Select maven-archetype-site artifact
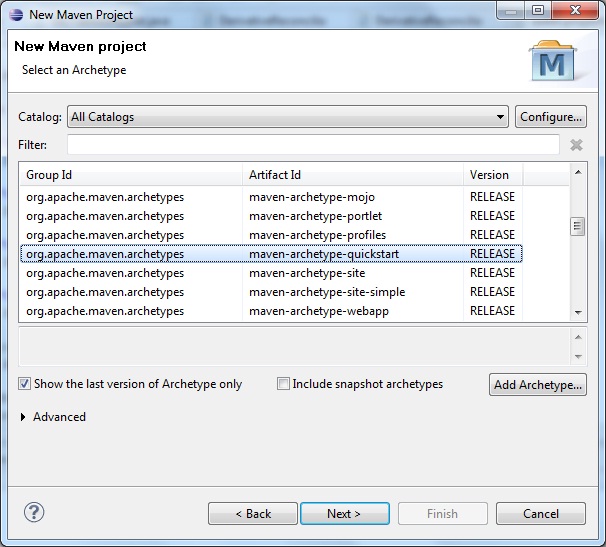 307,273
